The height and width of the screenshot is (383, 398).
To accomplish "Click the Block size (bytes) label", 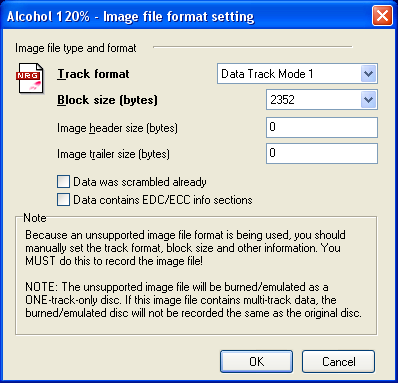I will [x=107, y=100].
